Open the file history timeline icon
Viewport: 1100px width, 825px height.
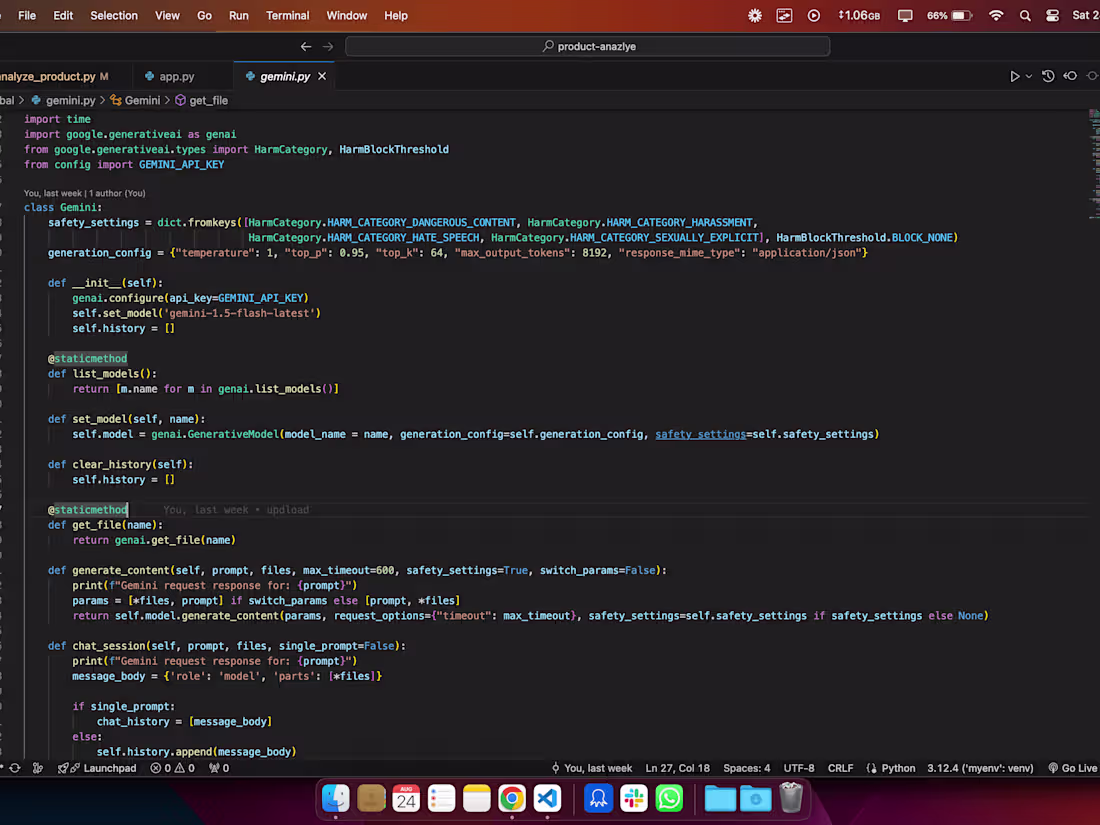tap(1048, 76)
